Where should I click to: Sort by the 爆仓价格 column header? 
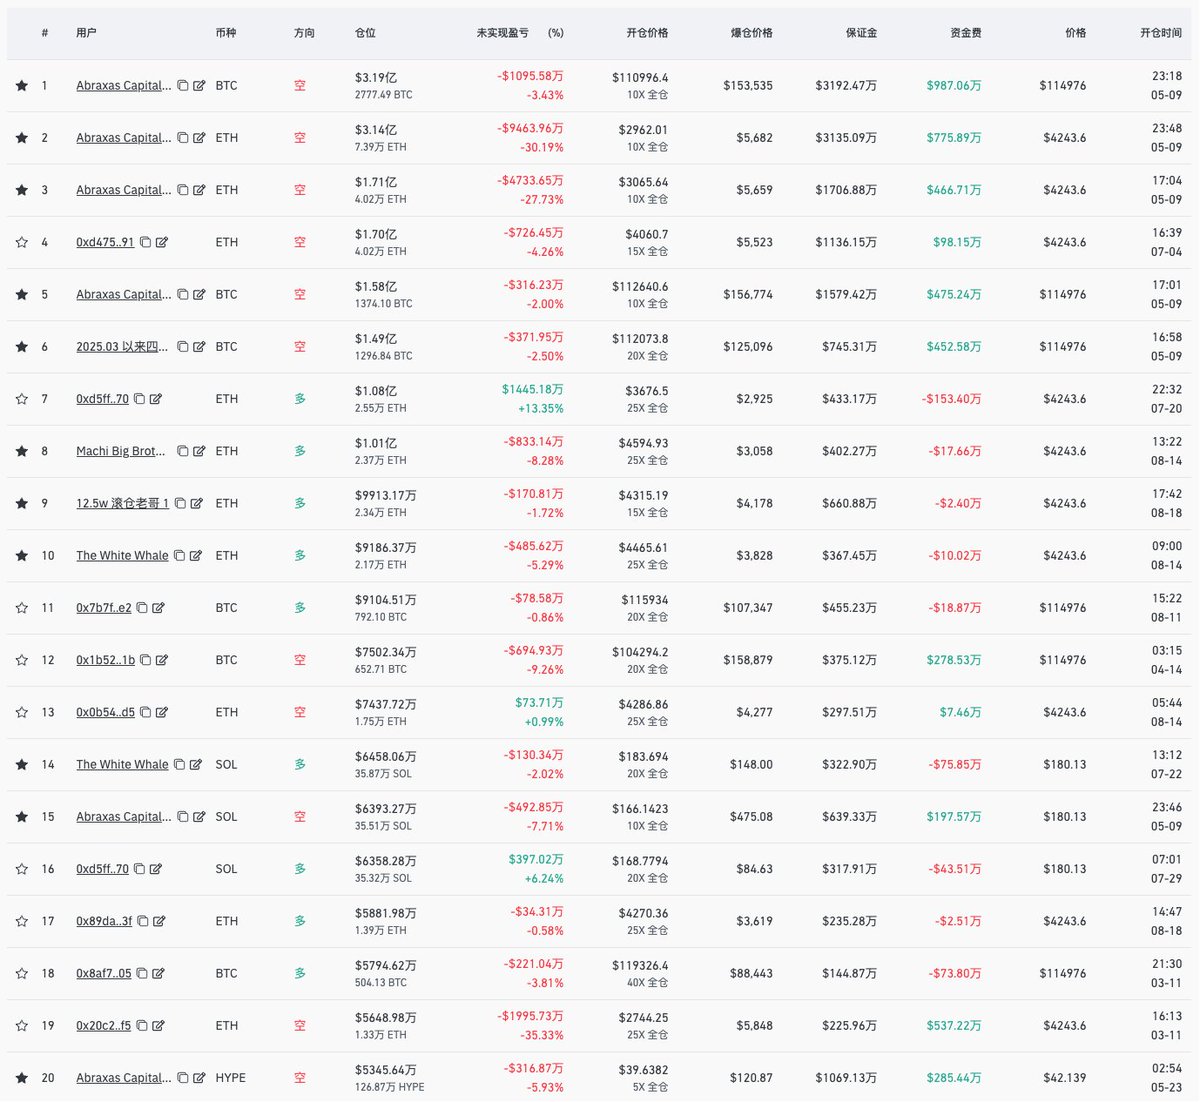[x=752, y=33]
